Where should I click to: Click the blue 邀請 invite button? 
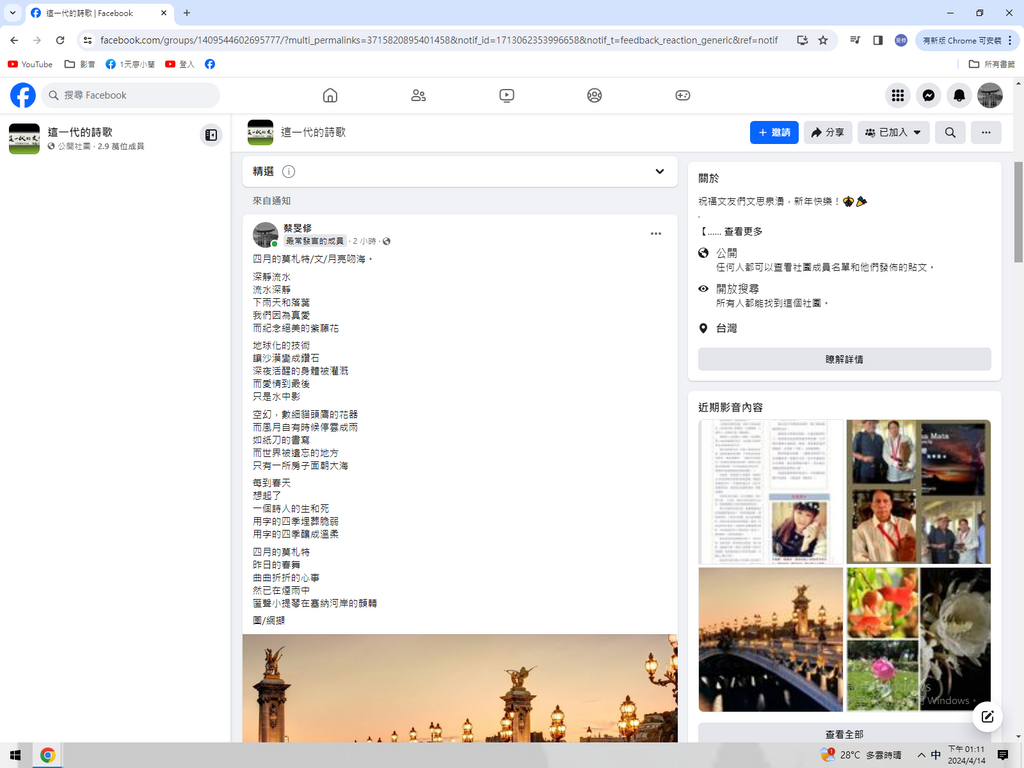tap(773, 132)
